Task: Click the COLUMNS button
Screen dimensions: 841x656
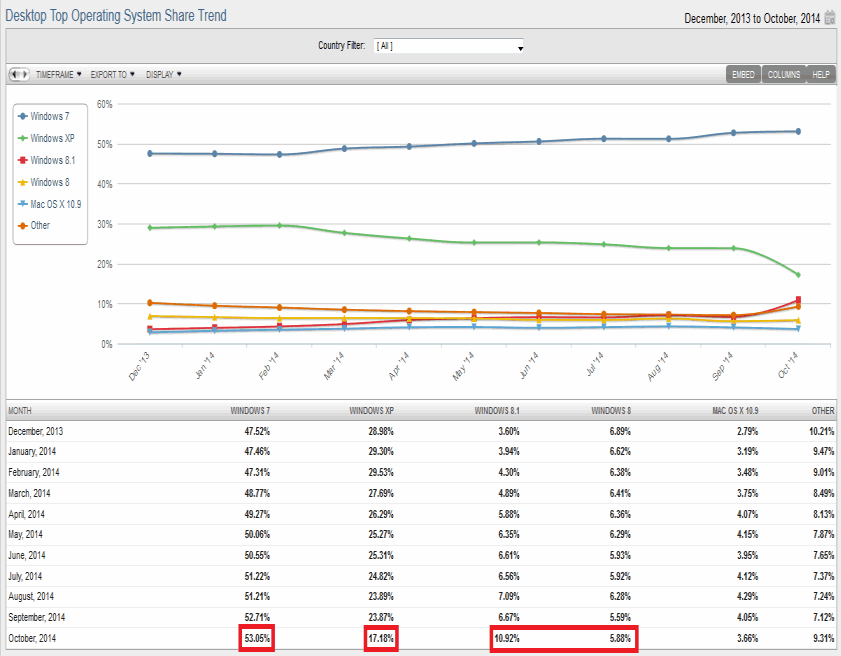Action: click(x=784, y=75)
